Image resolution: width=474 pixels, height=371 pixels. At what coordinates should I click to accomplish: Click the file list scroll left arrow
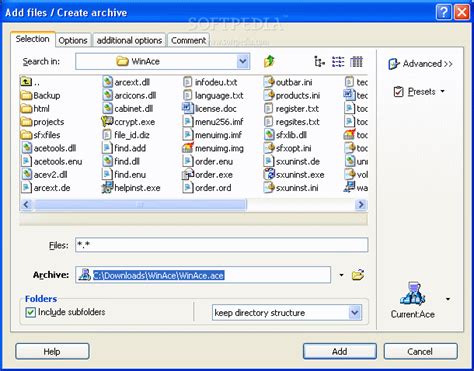click(26, 205)
